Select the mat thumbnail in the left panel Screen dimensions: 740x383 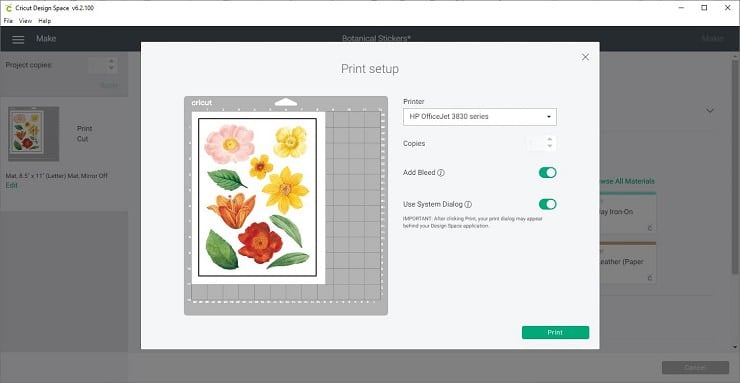click(34, 134)
